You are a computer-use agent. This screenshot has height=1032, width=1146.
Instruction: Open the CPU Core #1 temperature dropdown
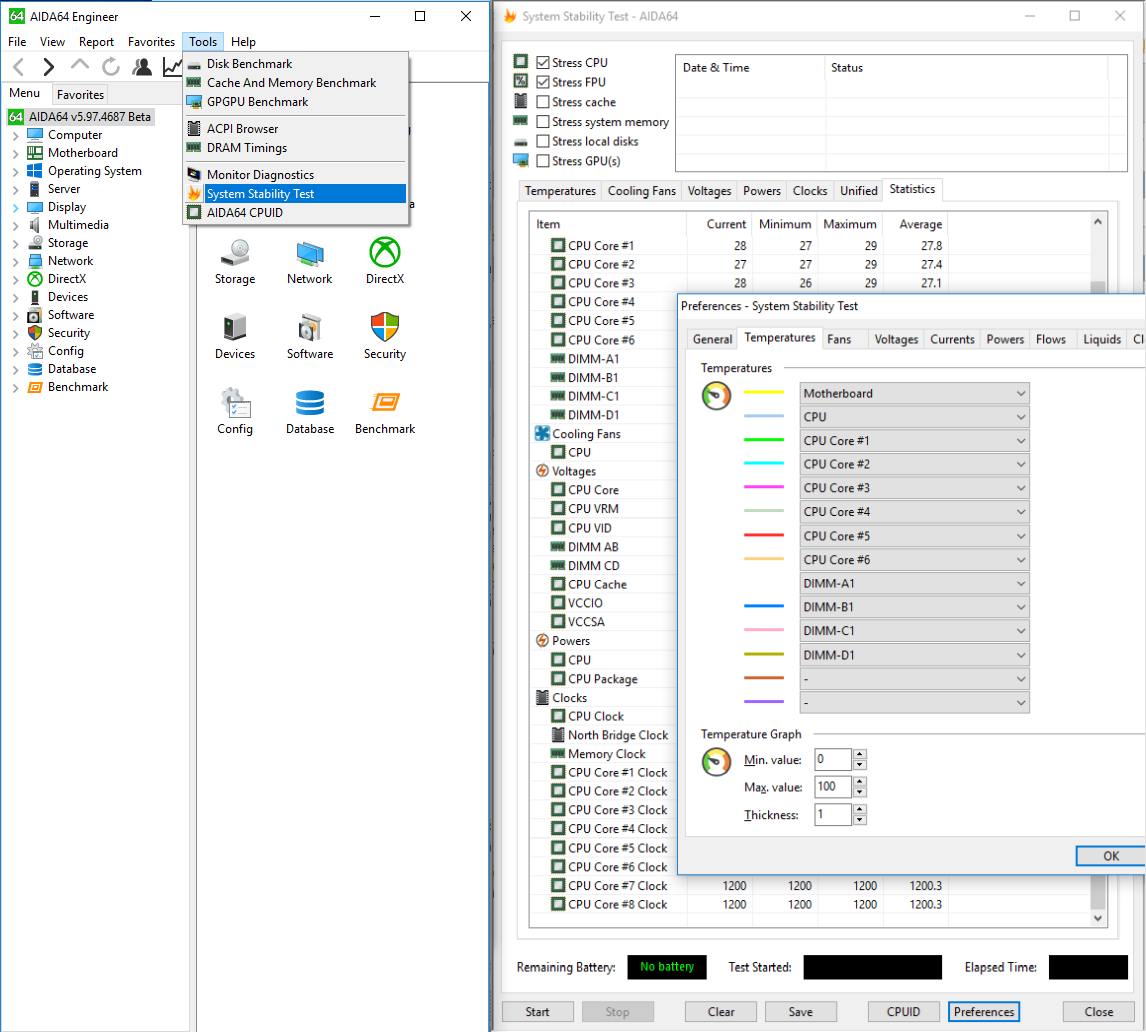point(914,441)
